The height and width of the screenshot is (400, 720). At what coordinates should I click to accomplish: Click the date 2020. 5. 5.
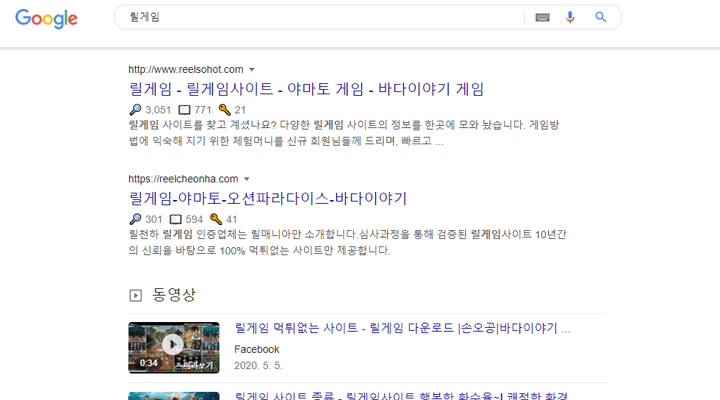258,366
